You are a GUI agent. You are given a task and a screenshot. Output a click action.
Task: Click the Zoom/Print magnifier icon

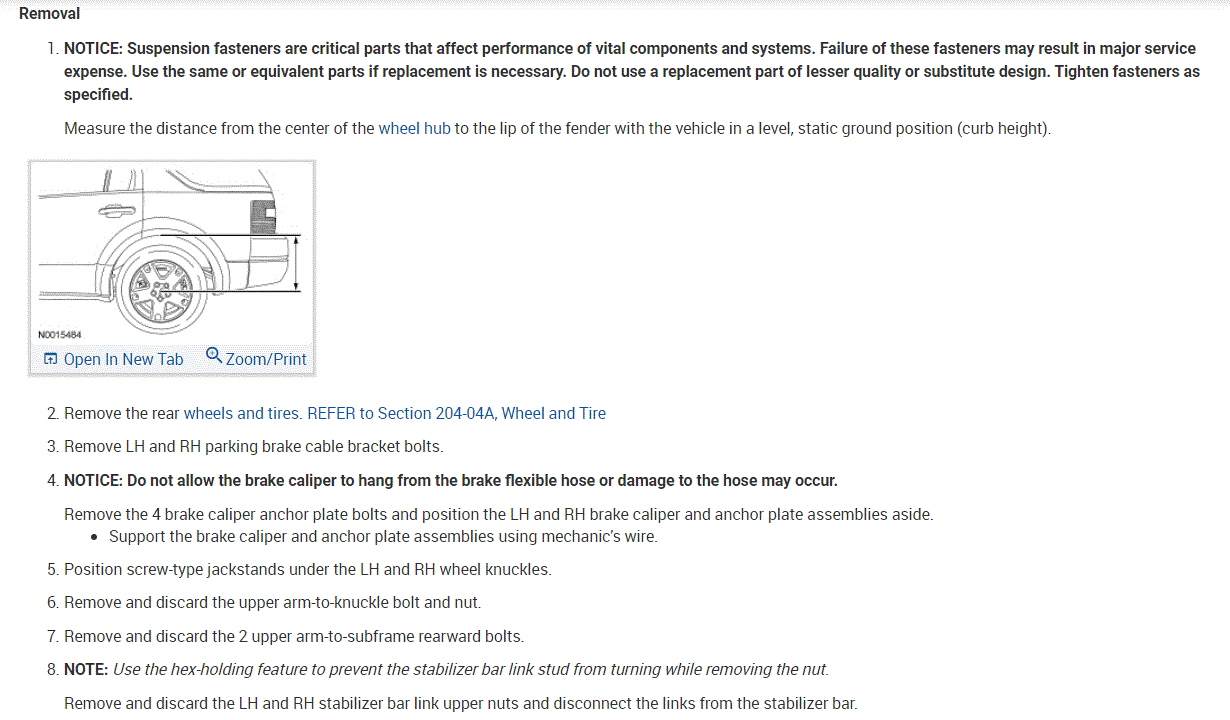coord(213,356)
